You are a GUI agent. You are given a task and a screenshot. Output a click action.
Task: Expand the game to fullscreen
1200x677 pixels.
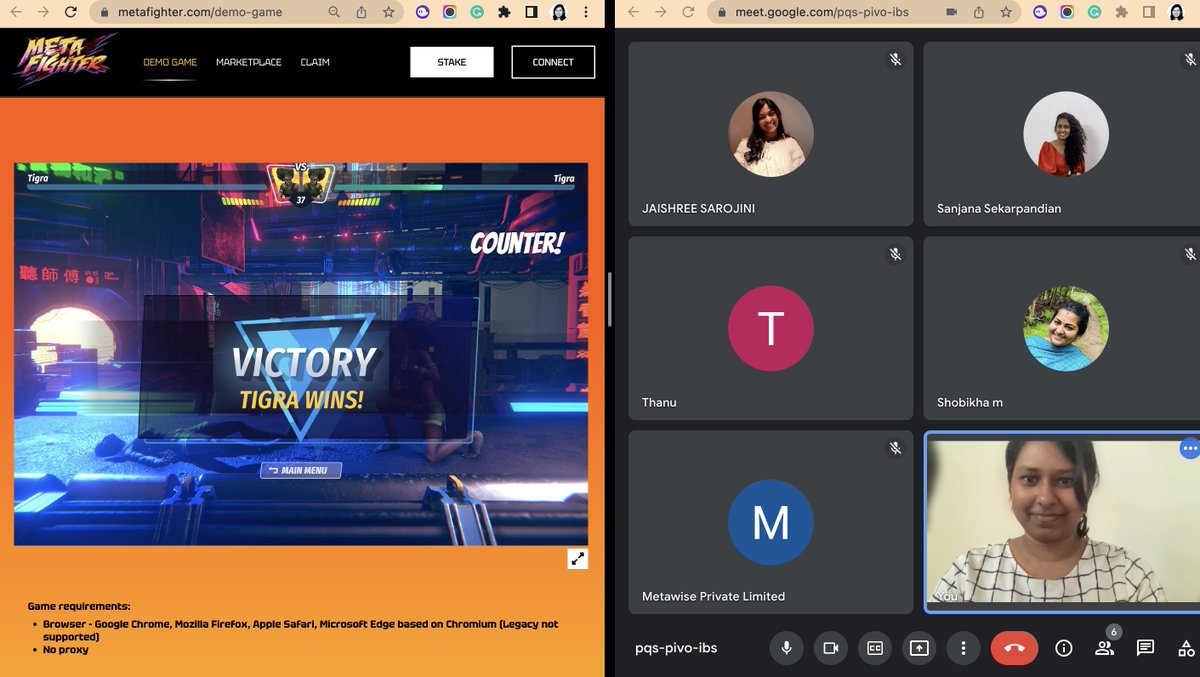click(578, 559)
